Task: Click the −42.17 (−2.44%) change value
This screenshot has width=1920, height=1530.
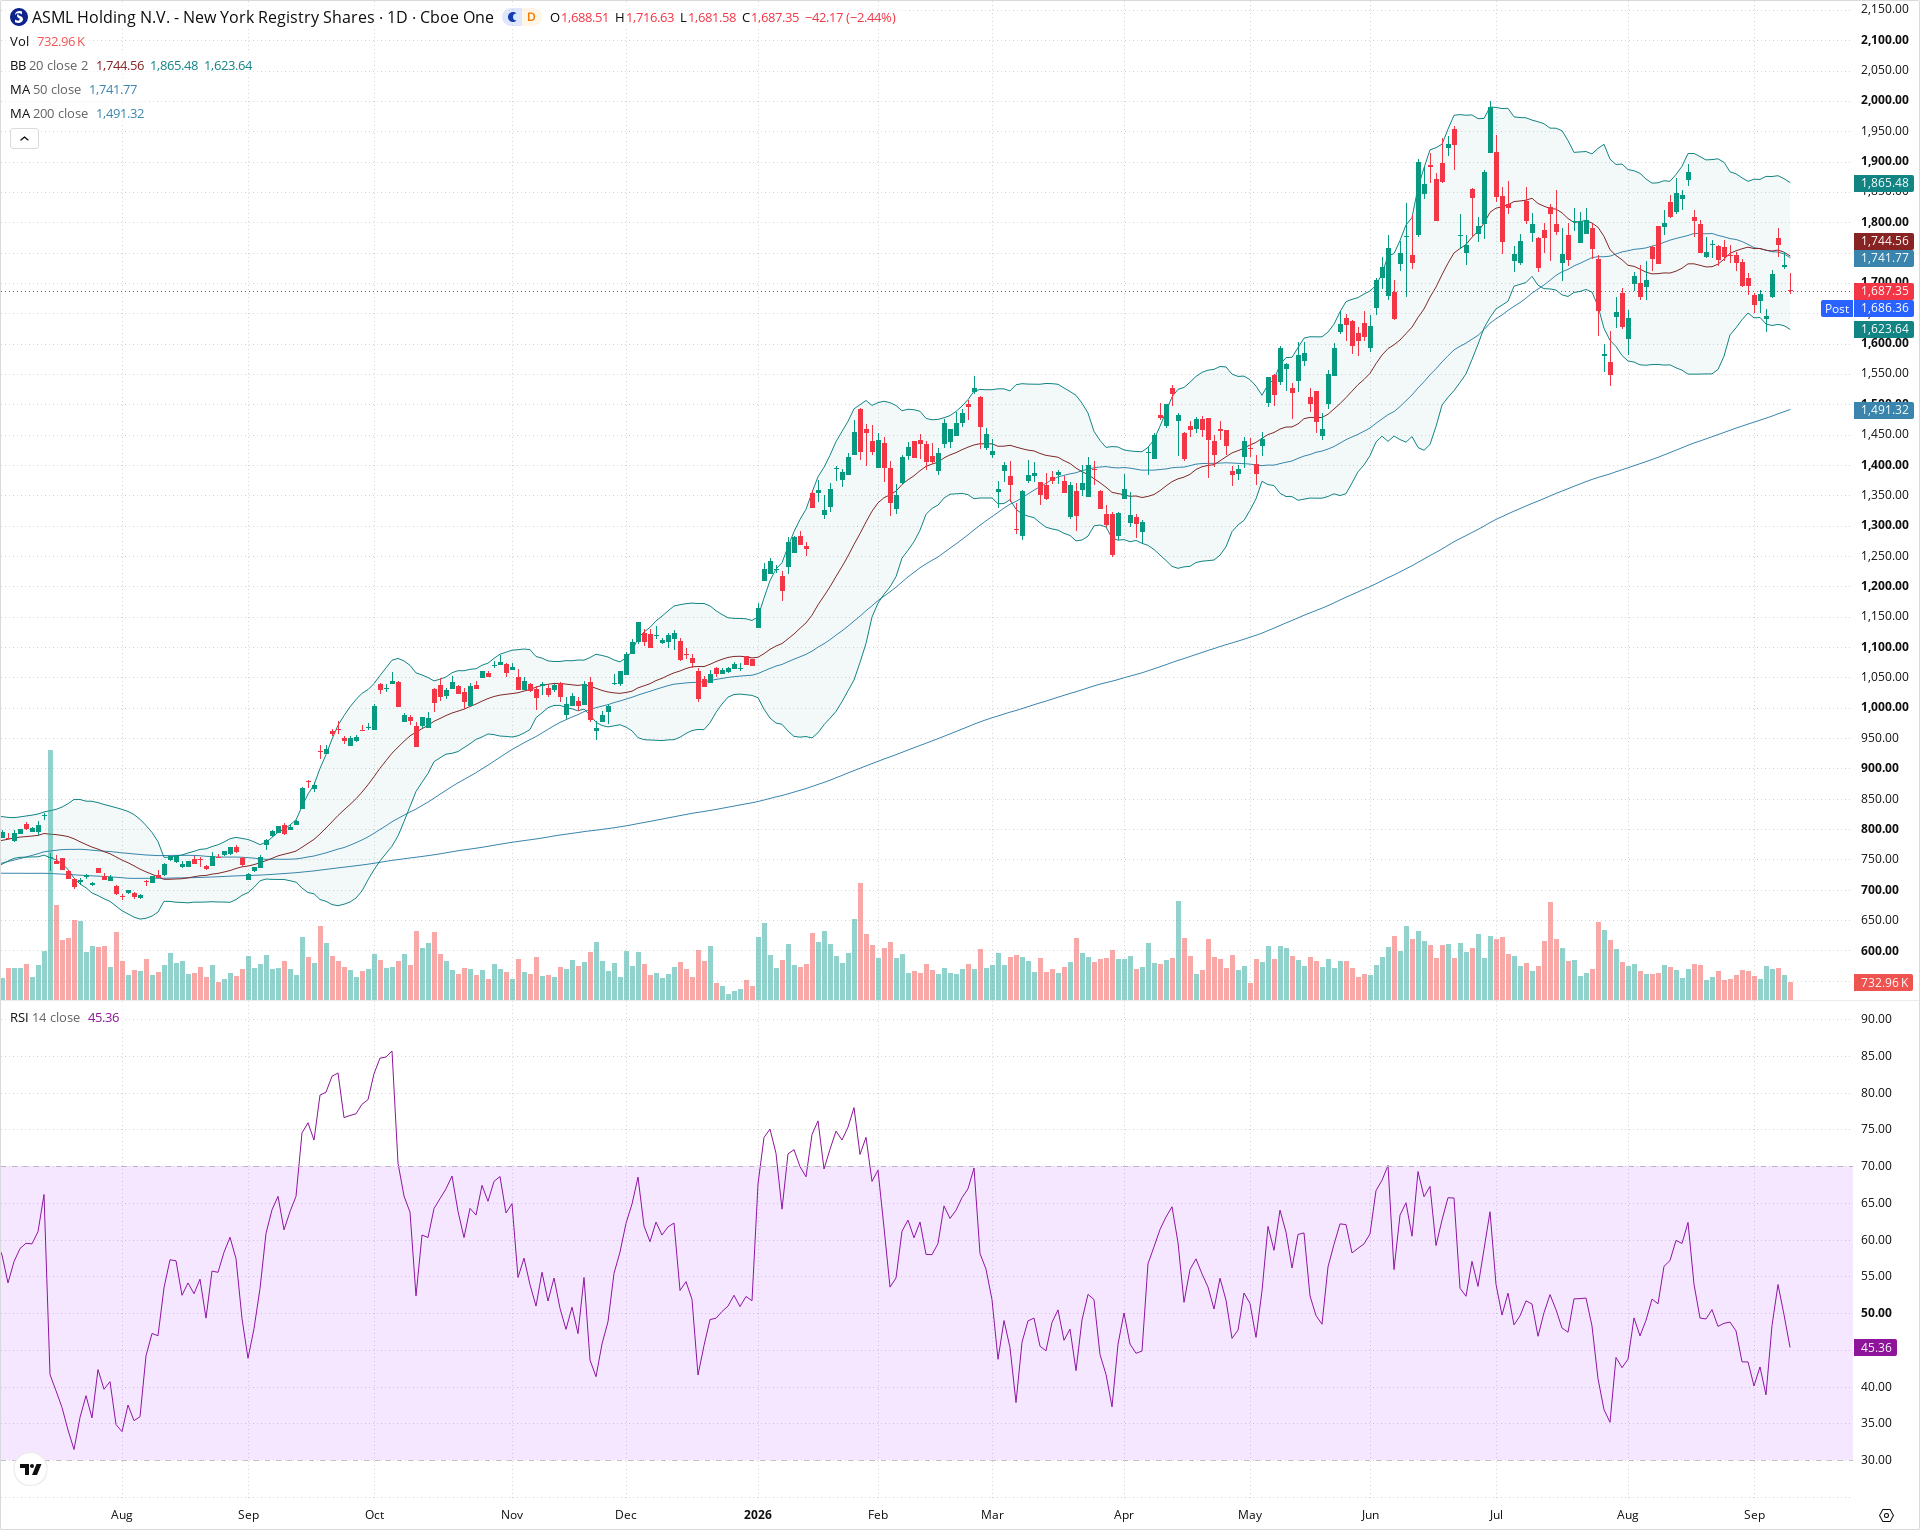Action: pyautogui.click(x=851, y=17)
